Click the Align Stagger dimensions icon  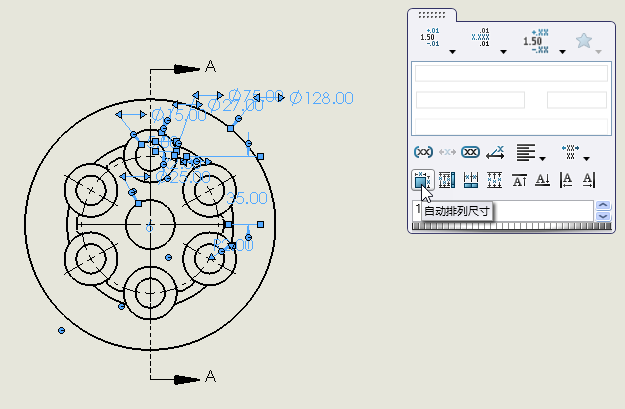click(494, 180)
